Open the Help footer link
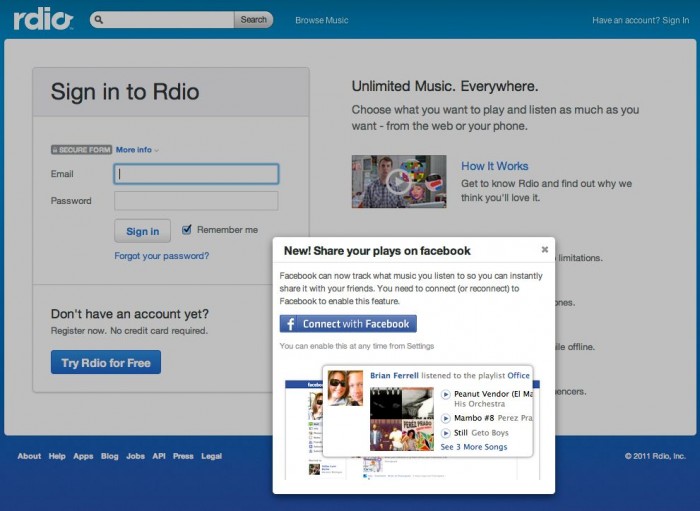Screen dimensions: 700x511 pyautogui.click(x=57, y=456)
